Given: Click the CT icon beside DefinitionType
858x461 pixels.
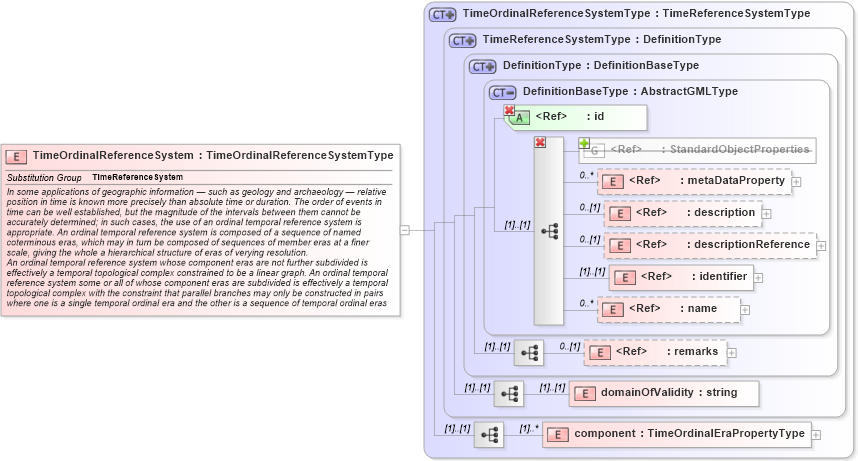Looking at the screenshot, I should point(483,67).
